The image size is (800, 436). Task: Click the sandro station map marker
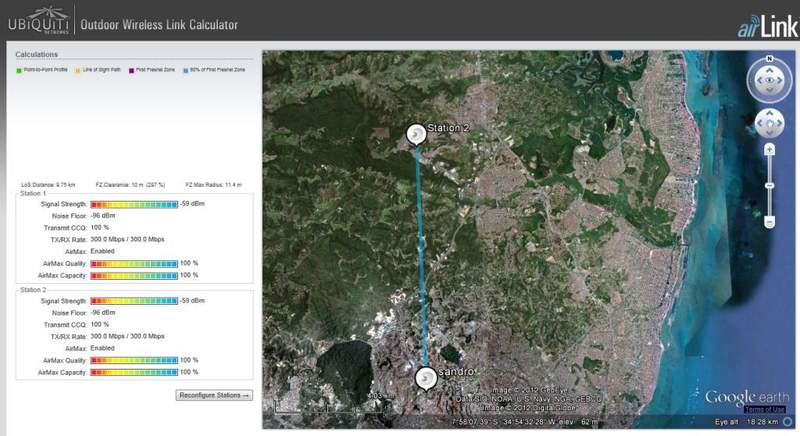tap(428, 379)
